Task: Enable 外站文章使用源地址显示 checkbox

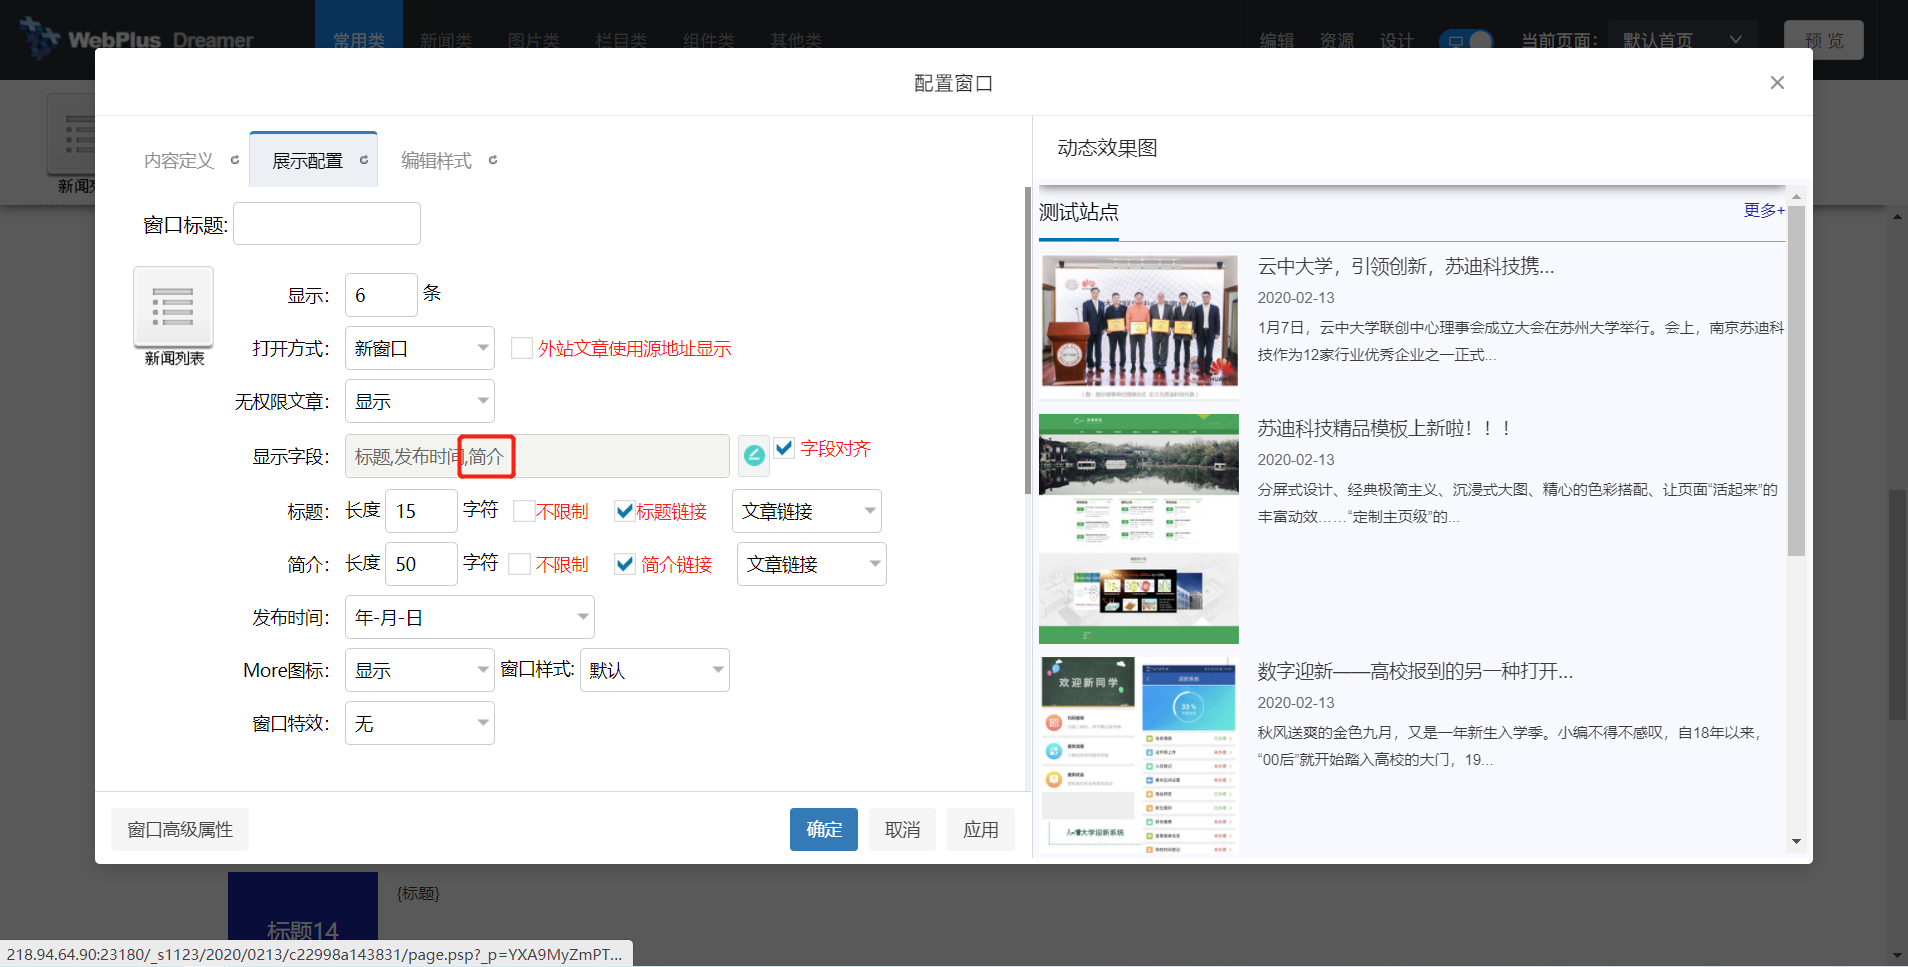Action: [521, 348]
